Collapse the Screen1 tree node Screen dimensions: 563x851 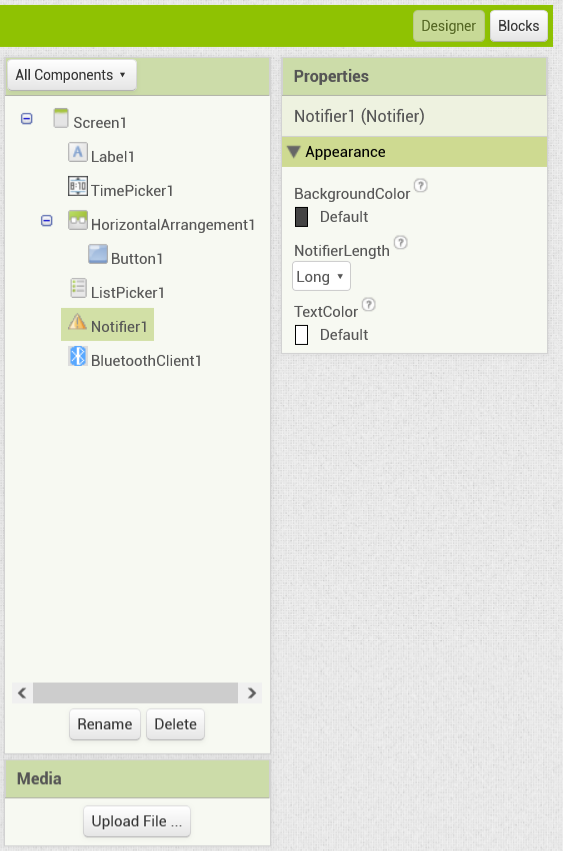pos(27,118)
